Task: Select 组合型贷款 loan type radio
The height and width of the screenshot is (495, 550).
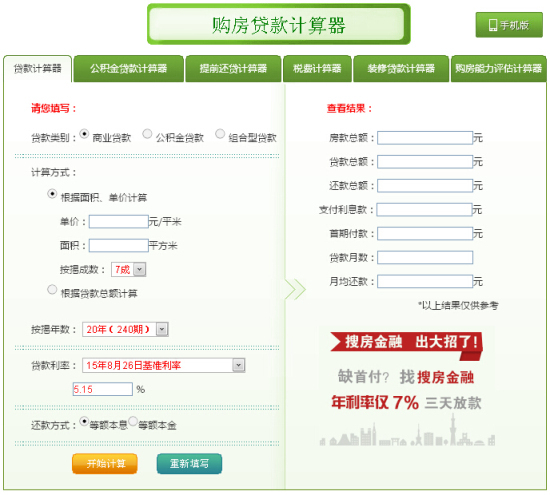Action: (220, 134)
